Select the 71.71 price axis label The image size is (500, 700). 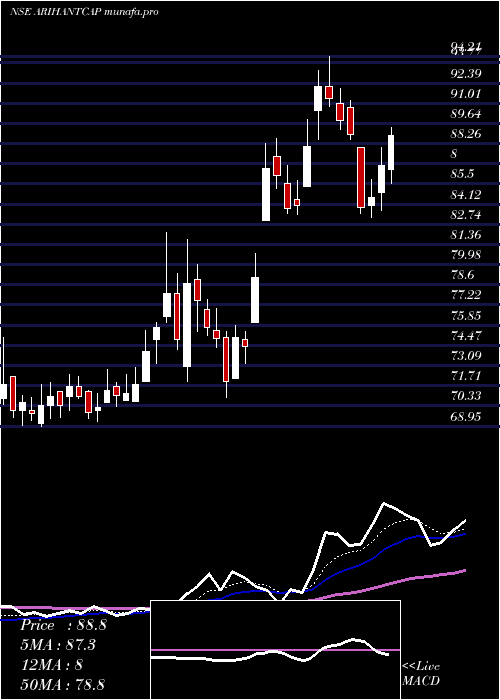click(466, 376)
